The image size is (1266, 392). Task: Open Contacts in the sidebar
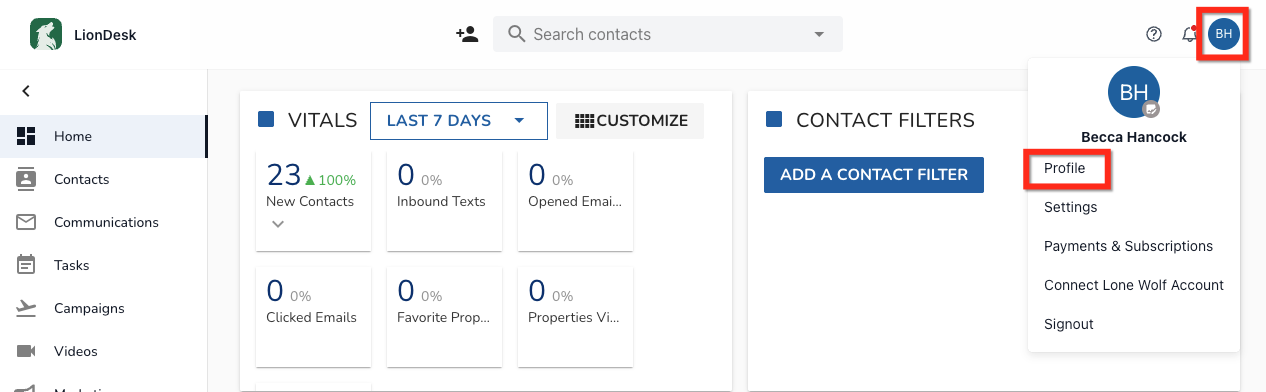coord(103,179)
